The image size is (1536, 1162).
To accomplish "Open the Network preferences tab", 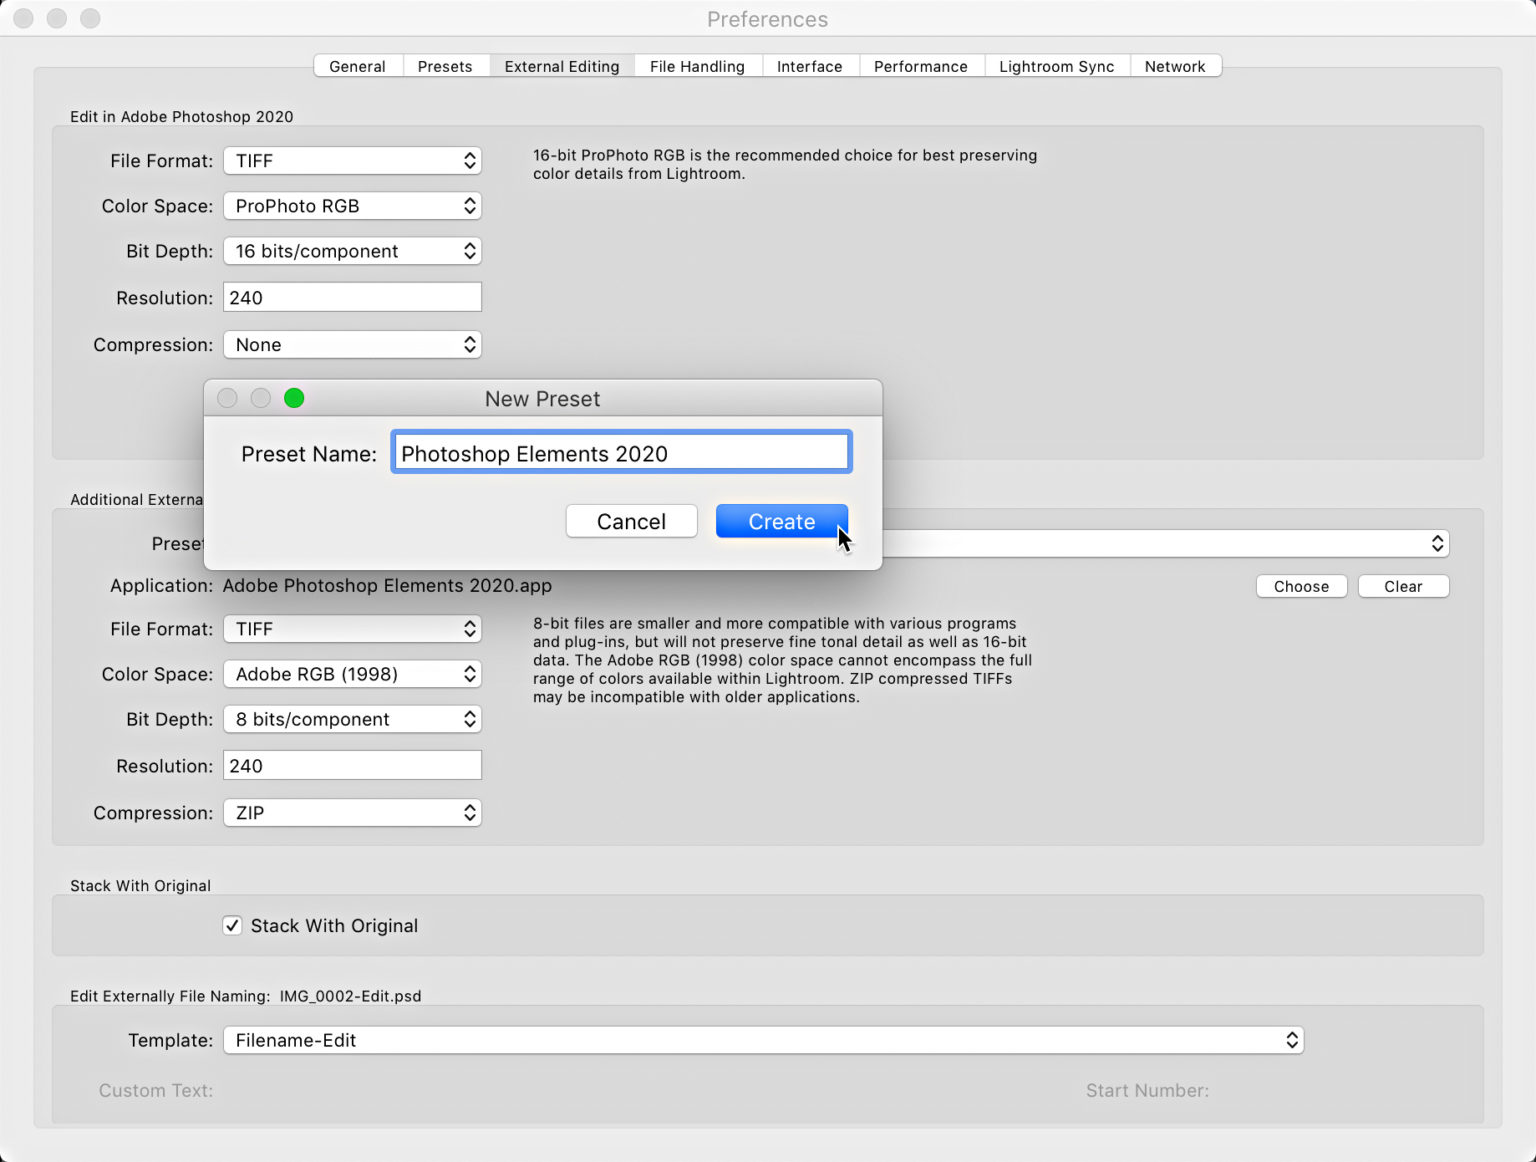I will (1175, 65).
